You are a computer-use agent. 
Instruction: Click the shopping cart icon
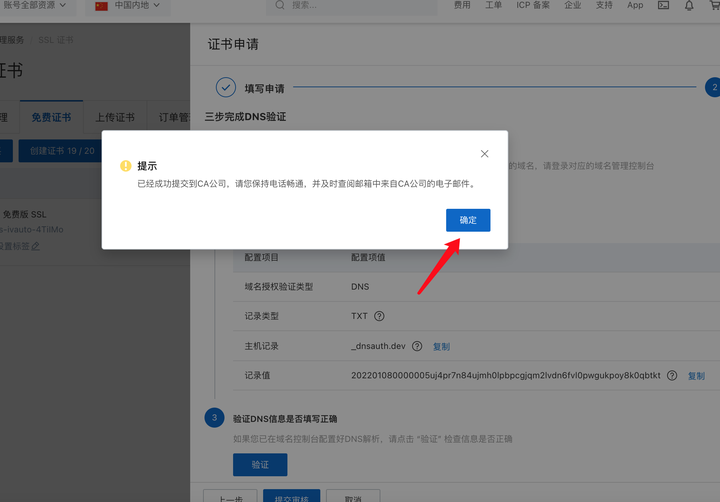click(x=714, y=5)
